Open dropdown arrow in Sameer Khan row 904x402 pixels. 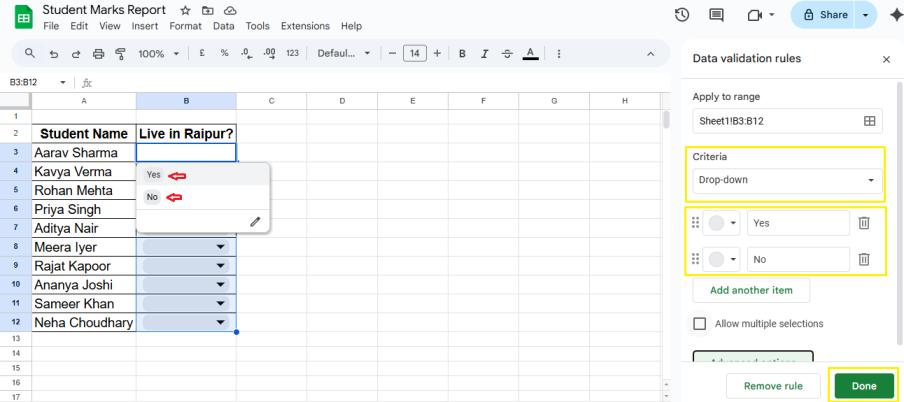point(220,303)
